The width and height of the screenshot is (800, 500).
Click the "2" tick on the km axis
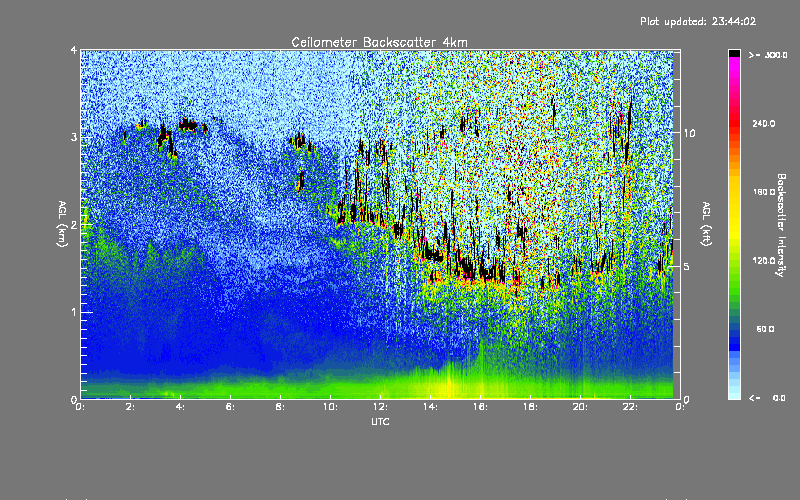[74, 225]
